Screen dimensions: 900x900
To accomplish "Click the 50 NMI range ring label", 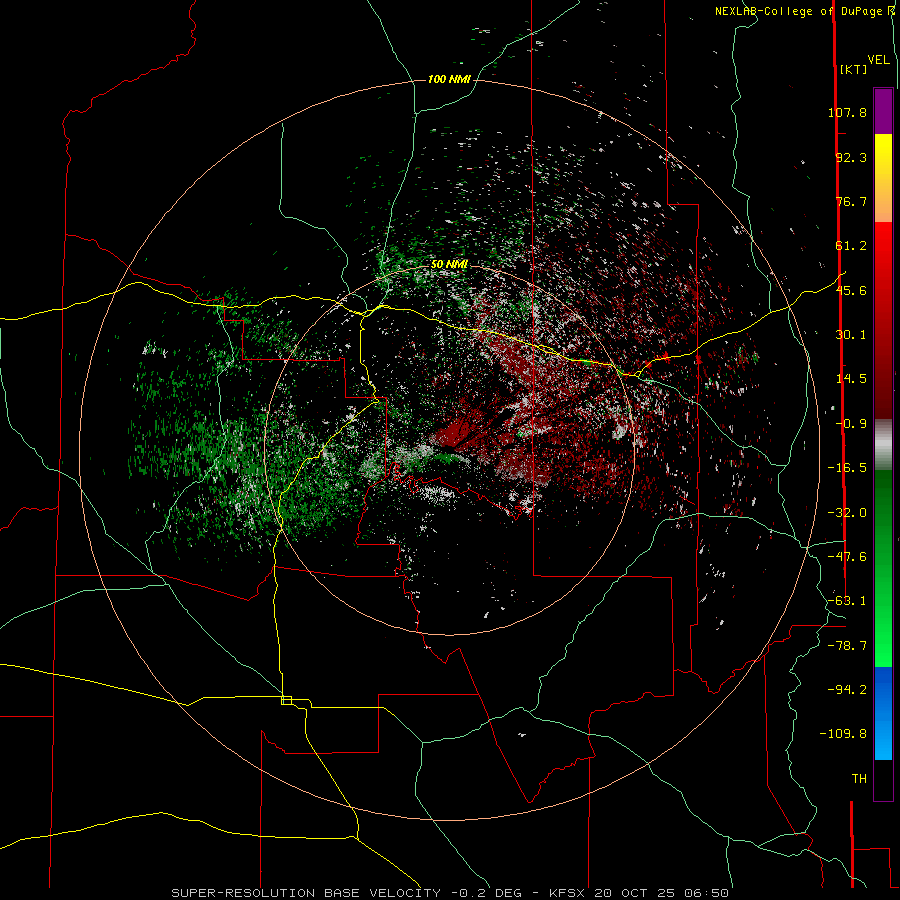I will (x=449, y=264).
